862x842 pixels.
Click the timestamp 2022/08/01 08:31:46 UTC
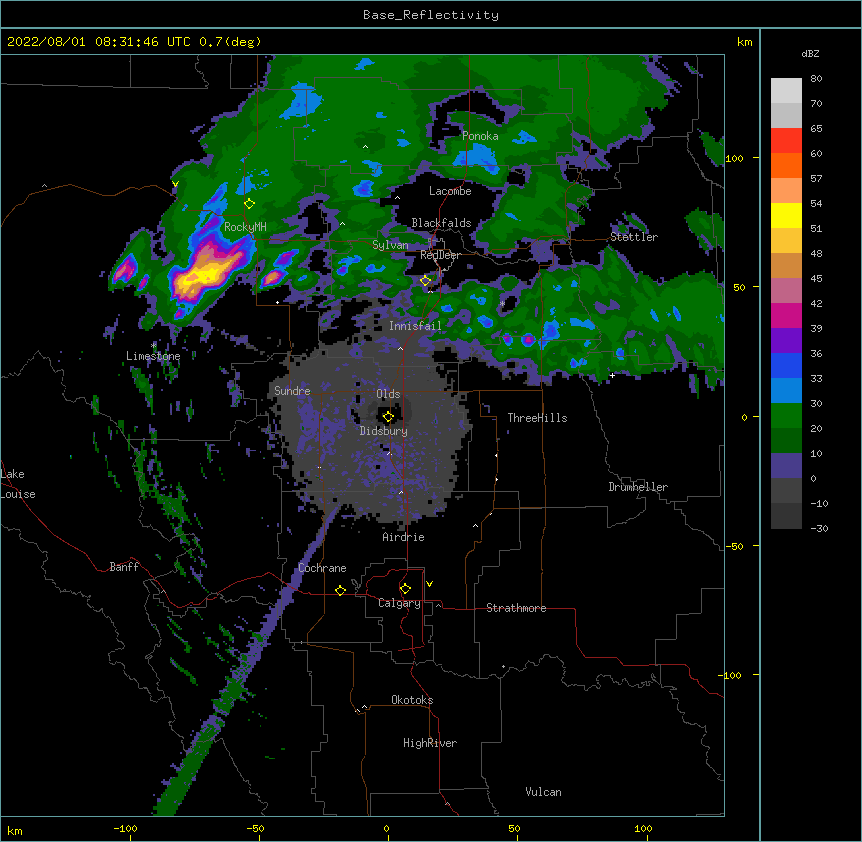[99, 42]
